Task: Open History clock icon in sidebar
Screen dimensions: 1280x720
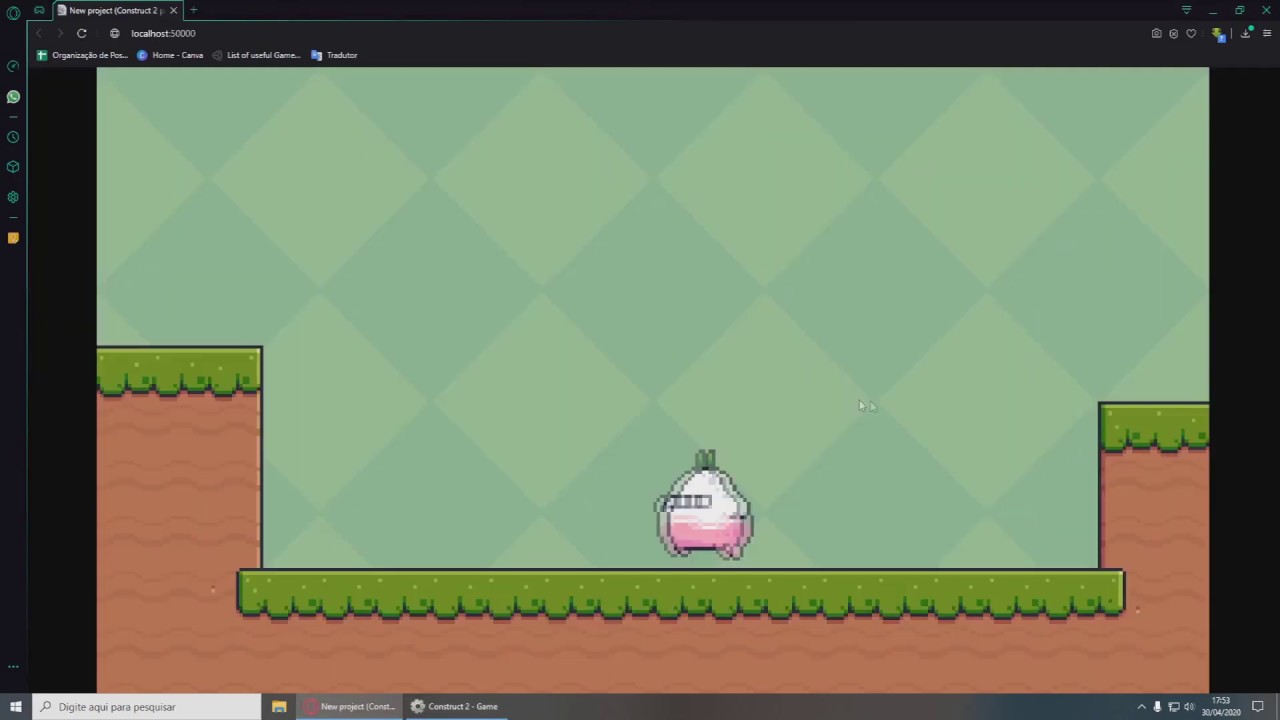Action: 13,137
